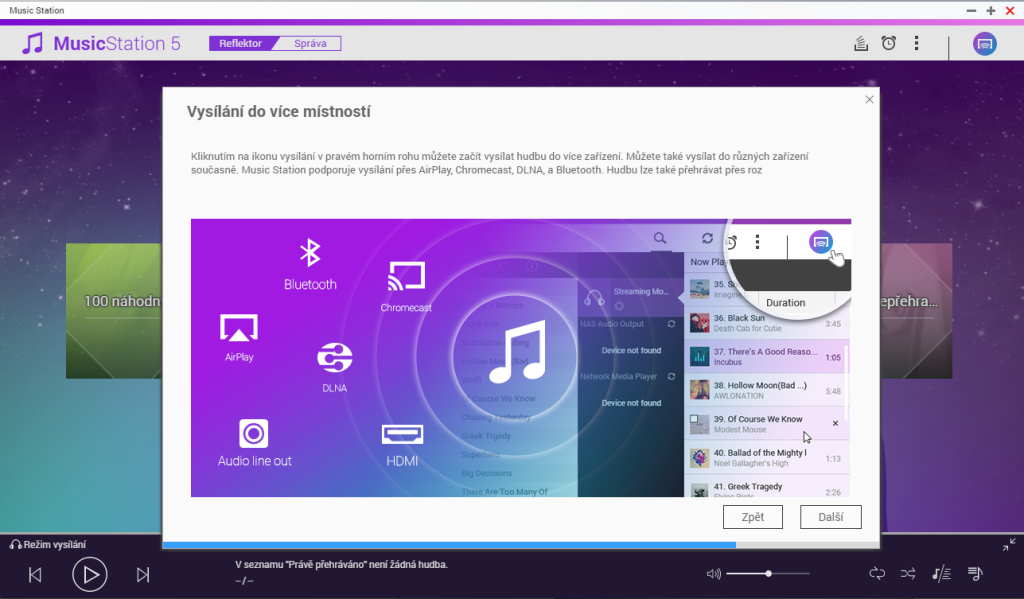This screenshot has width=1024, height=599.
Task: Open the Now Playing queue list
Action: tap(975, 573)
